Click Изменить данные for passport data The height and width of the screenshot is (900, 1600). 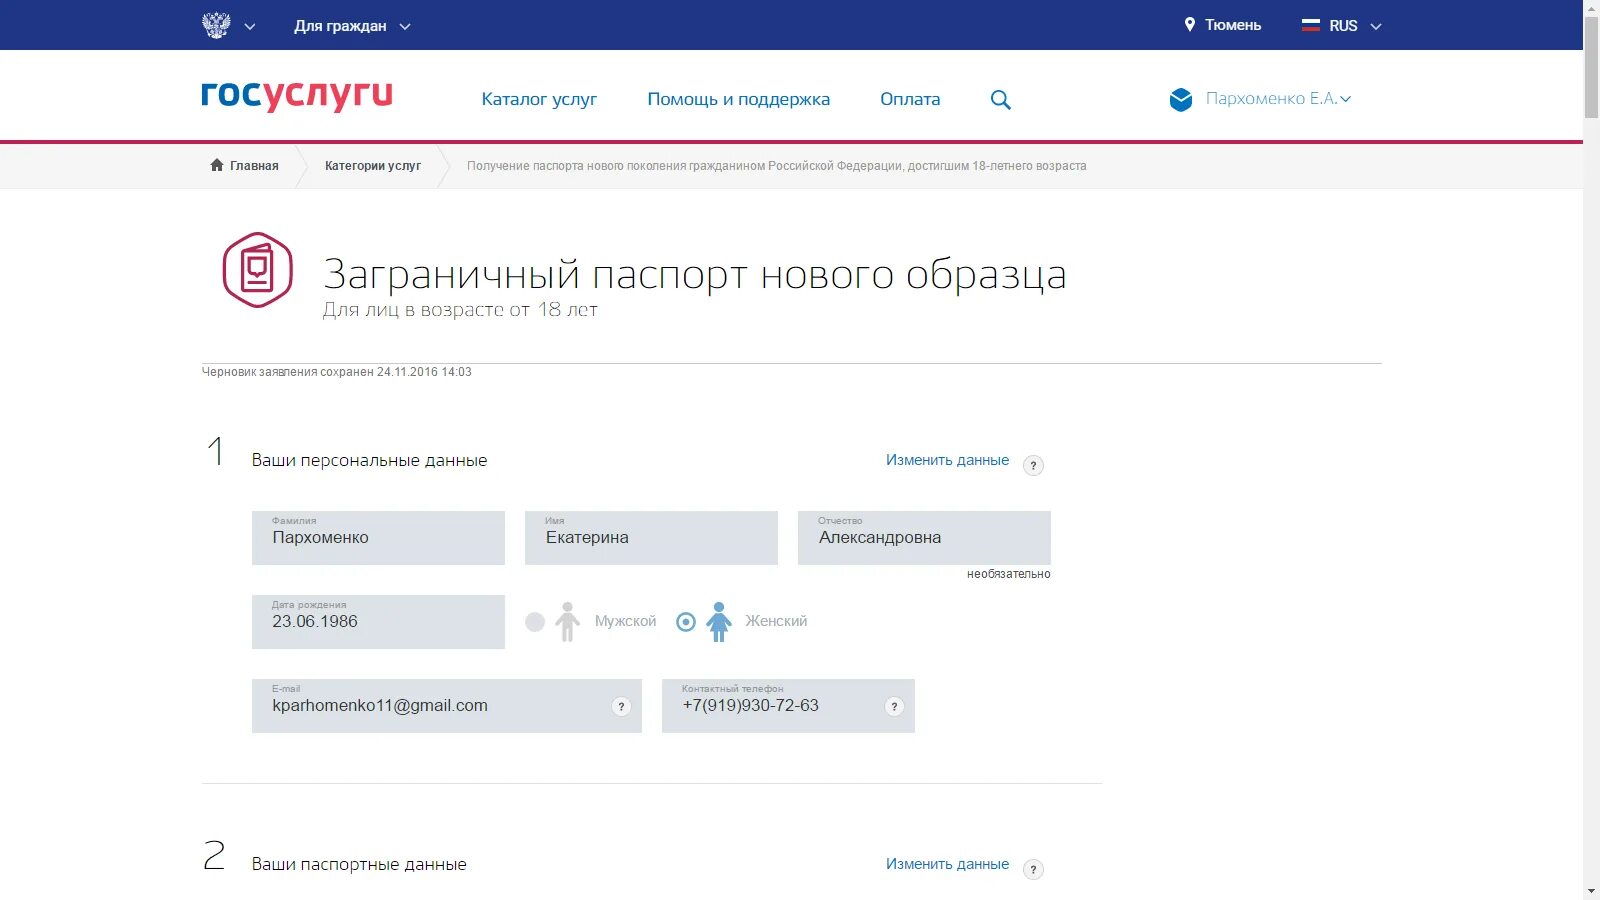947,864
